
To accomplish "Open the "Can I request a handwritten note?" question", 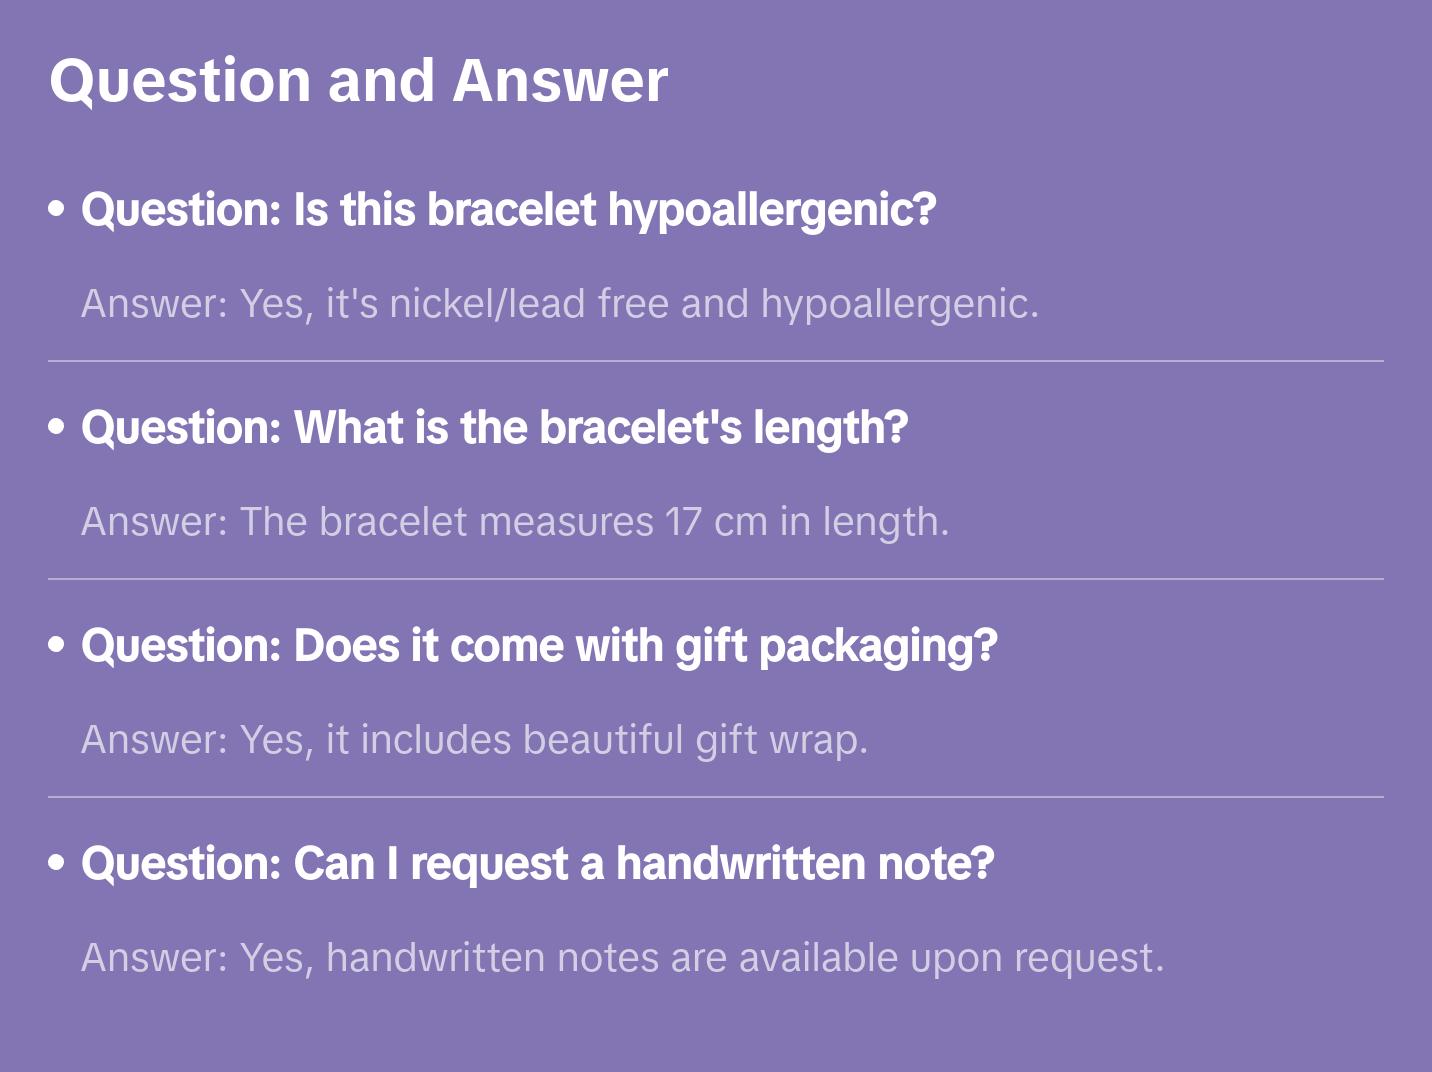I will pos(537,864).
